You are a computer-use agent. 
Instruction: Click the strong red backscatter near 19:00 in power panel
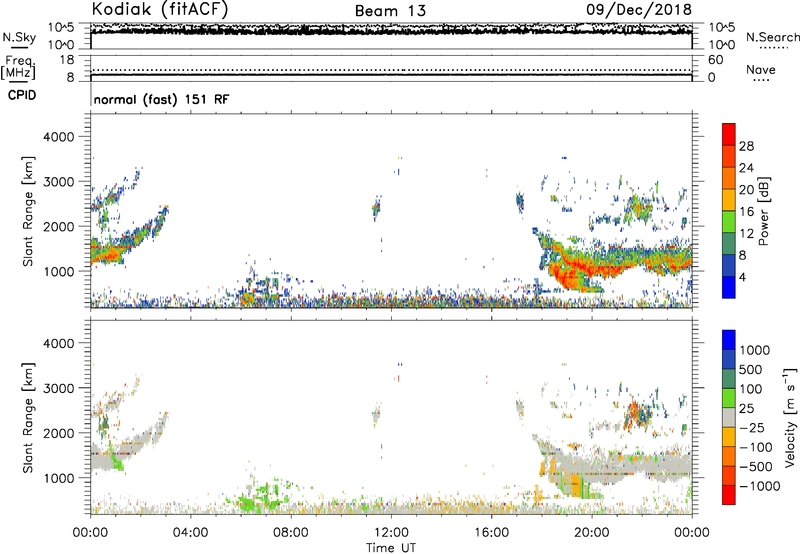567,278
